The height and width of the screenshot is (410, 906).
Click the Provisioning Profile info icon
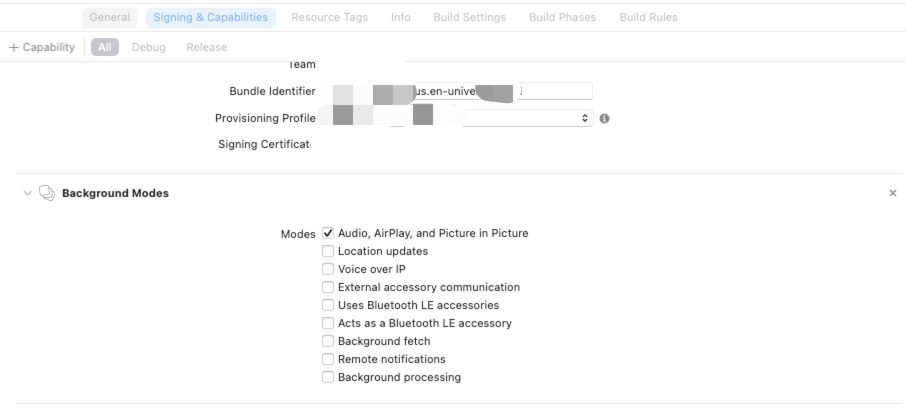point(604,118)
